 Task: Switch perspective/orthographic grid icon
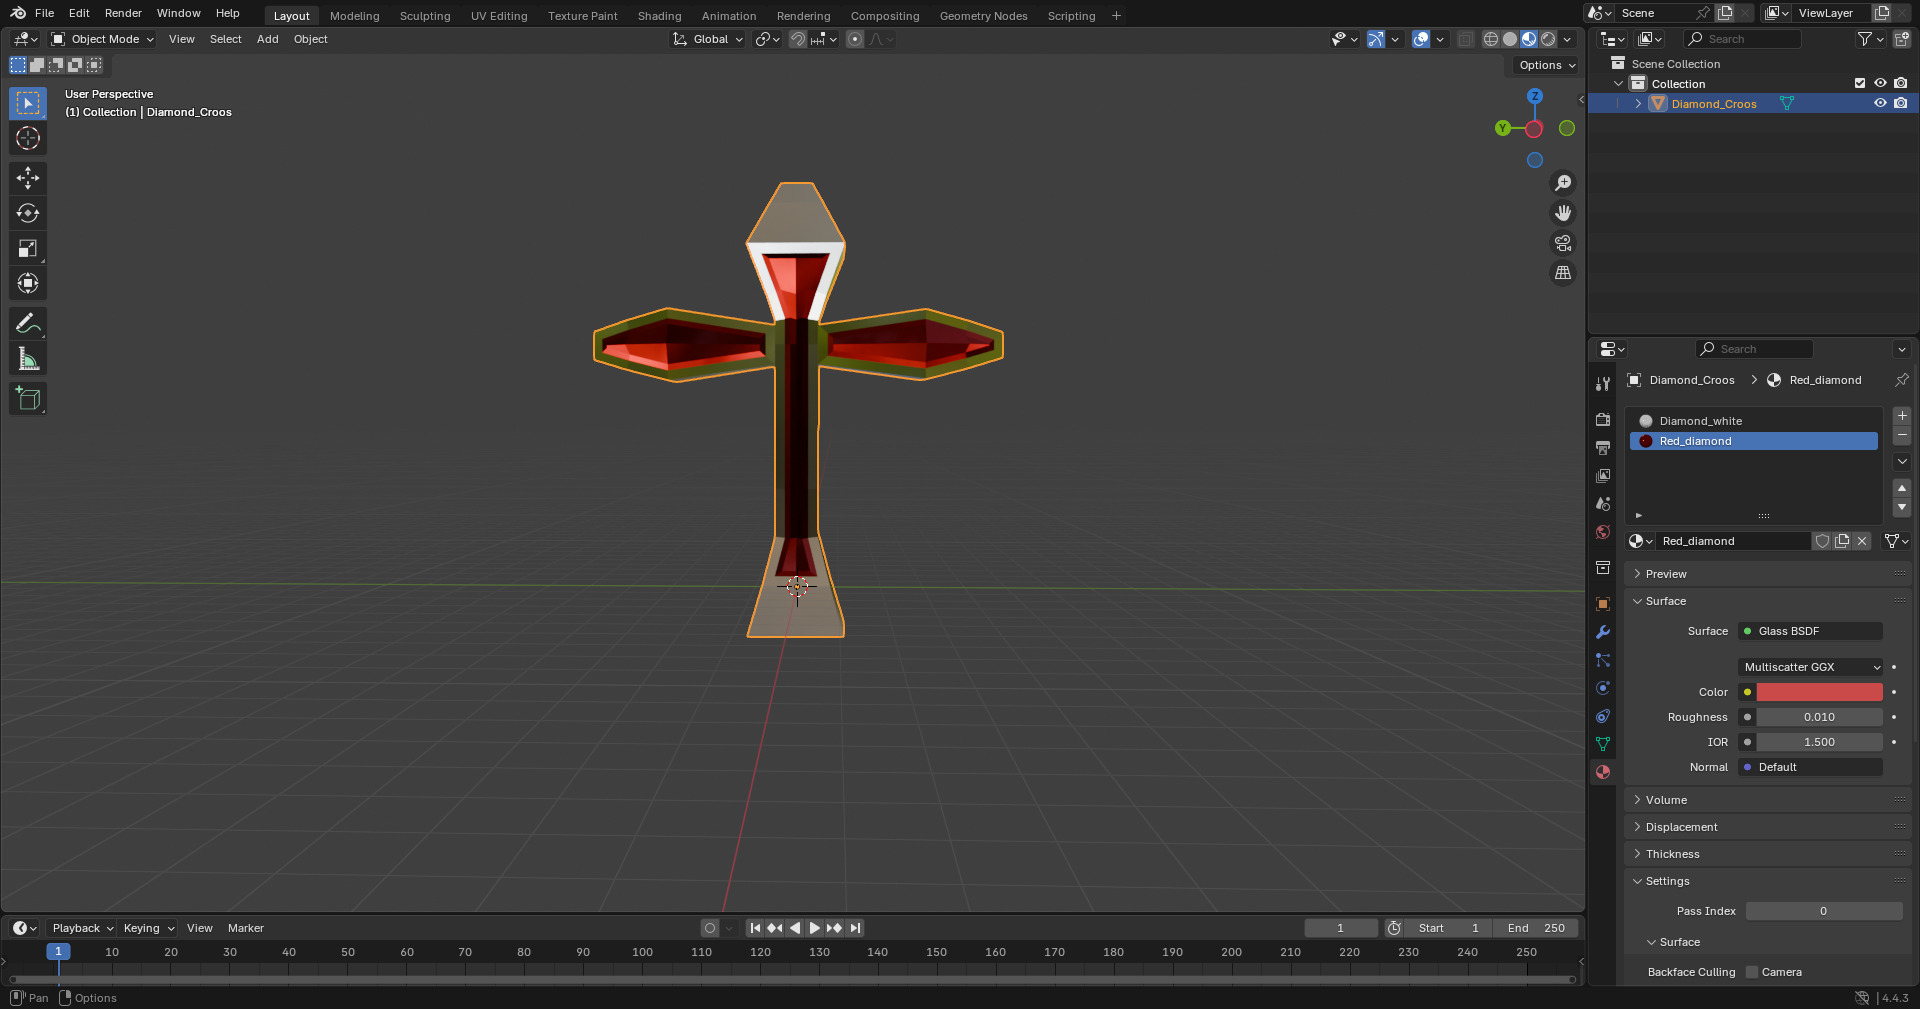tap(1563, 273)
